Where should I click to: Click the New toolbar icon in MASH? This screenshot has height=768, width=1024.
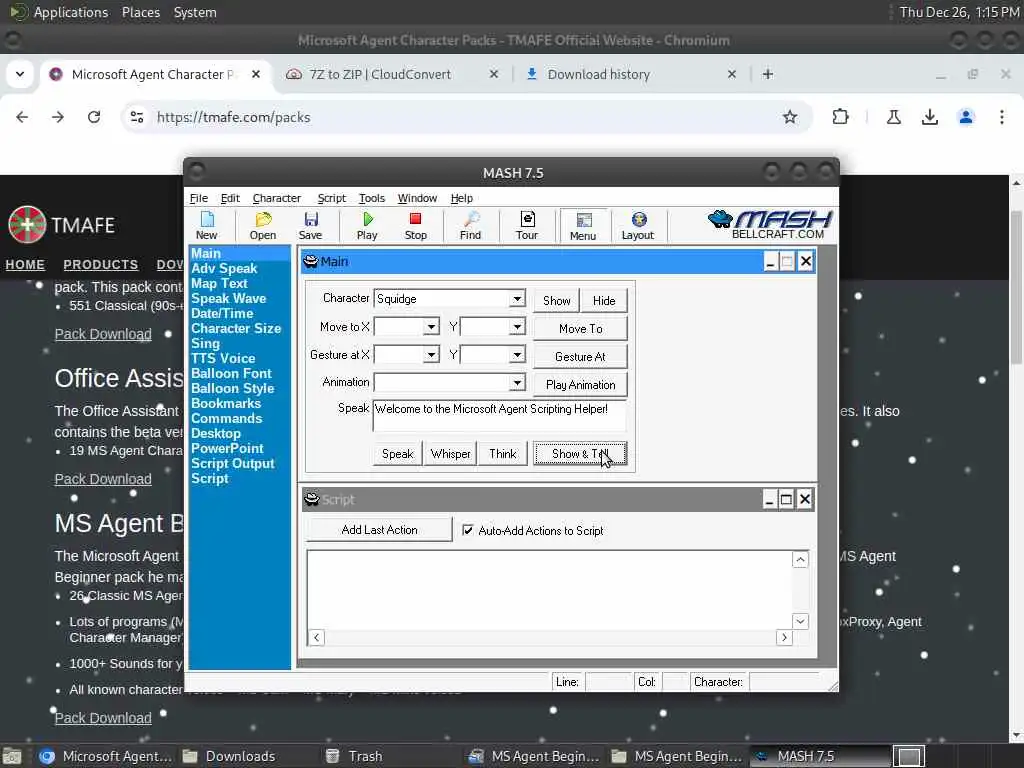(x=206, y=225)
